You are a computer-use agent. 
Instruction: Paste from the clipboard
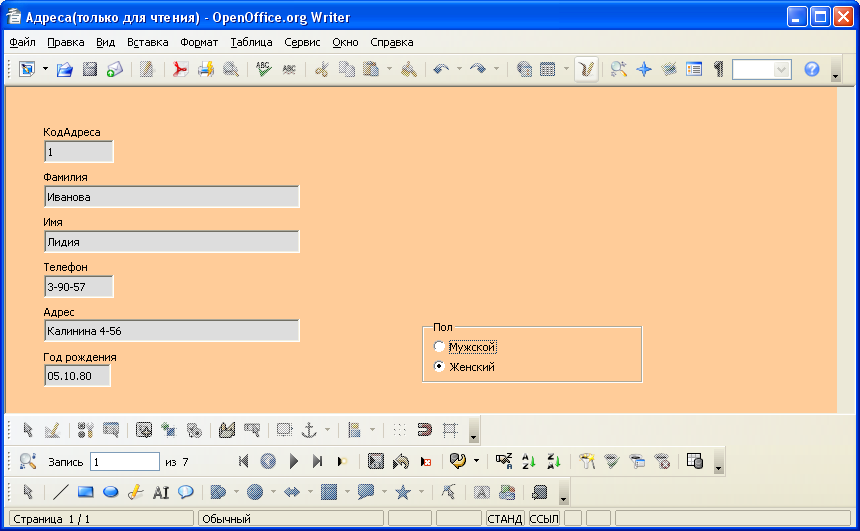(x=371, y=70)
